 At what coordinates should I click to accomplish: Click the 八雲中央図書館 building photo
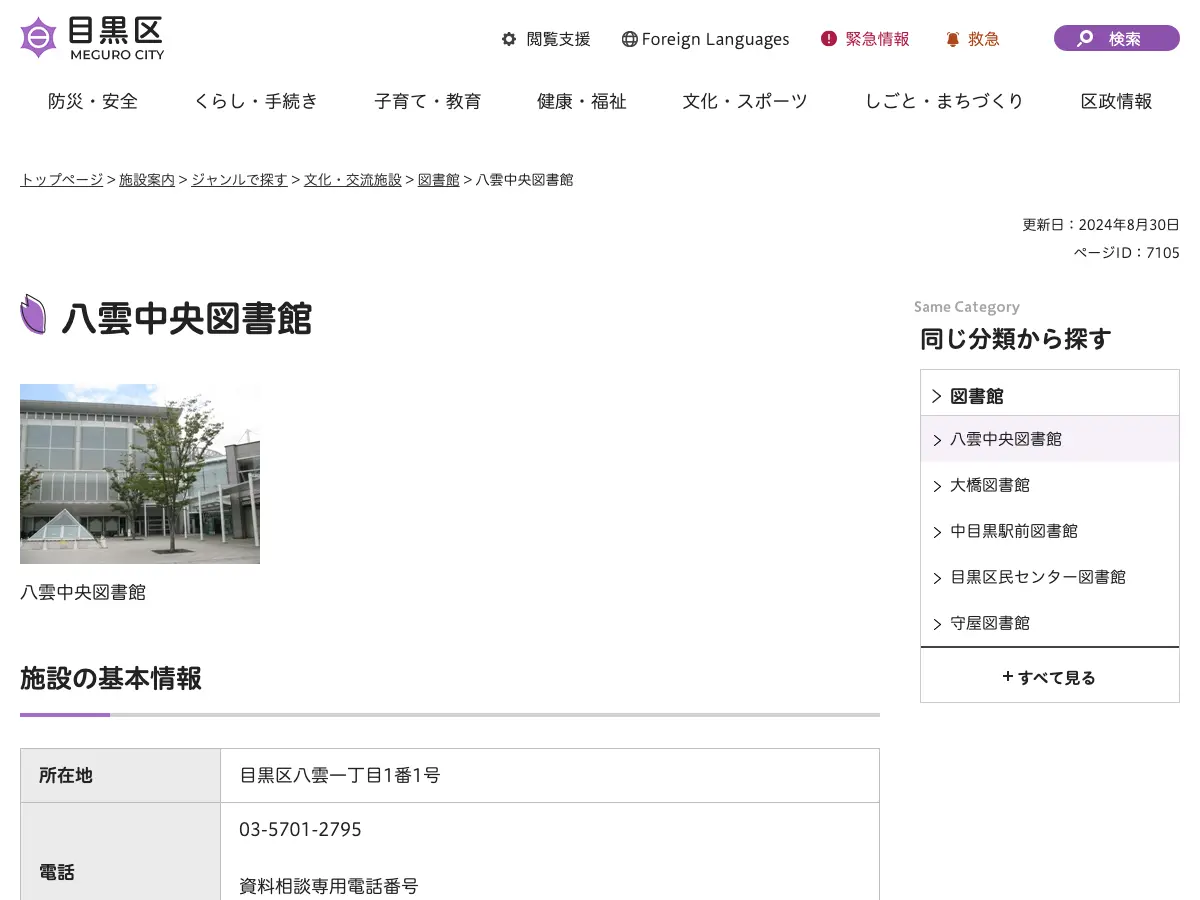pos(140,474)
